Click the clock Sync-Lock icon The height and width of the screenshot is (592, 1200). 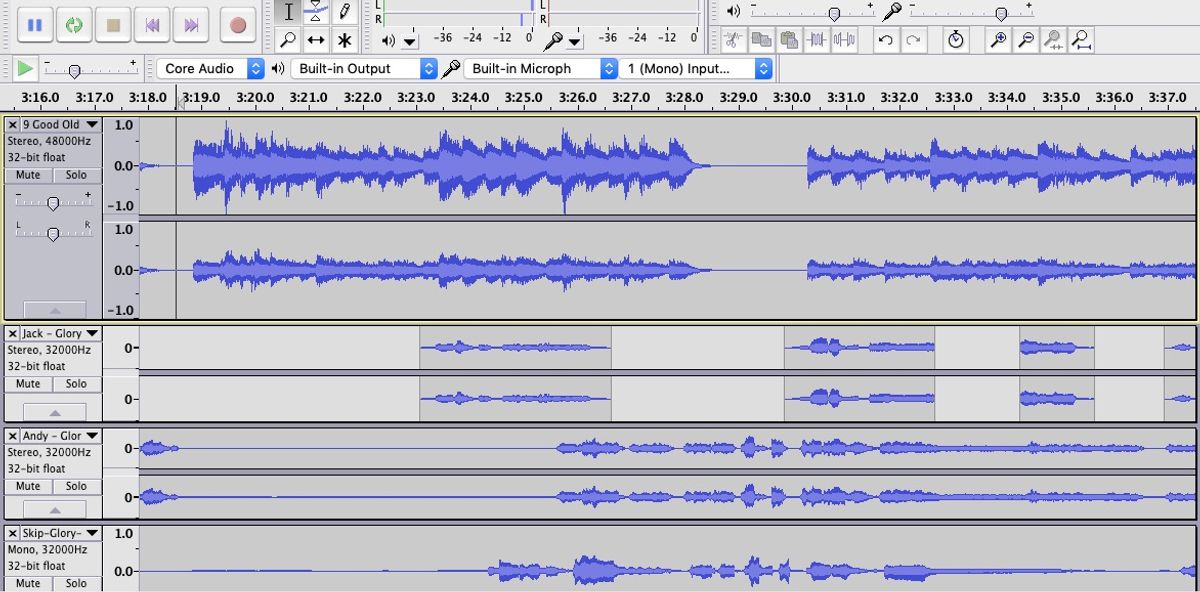(956, 40)
